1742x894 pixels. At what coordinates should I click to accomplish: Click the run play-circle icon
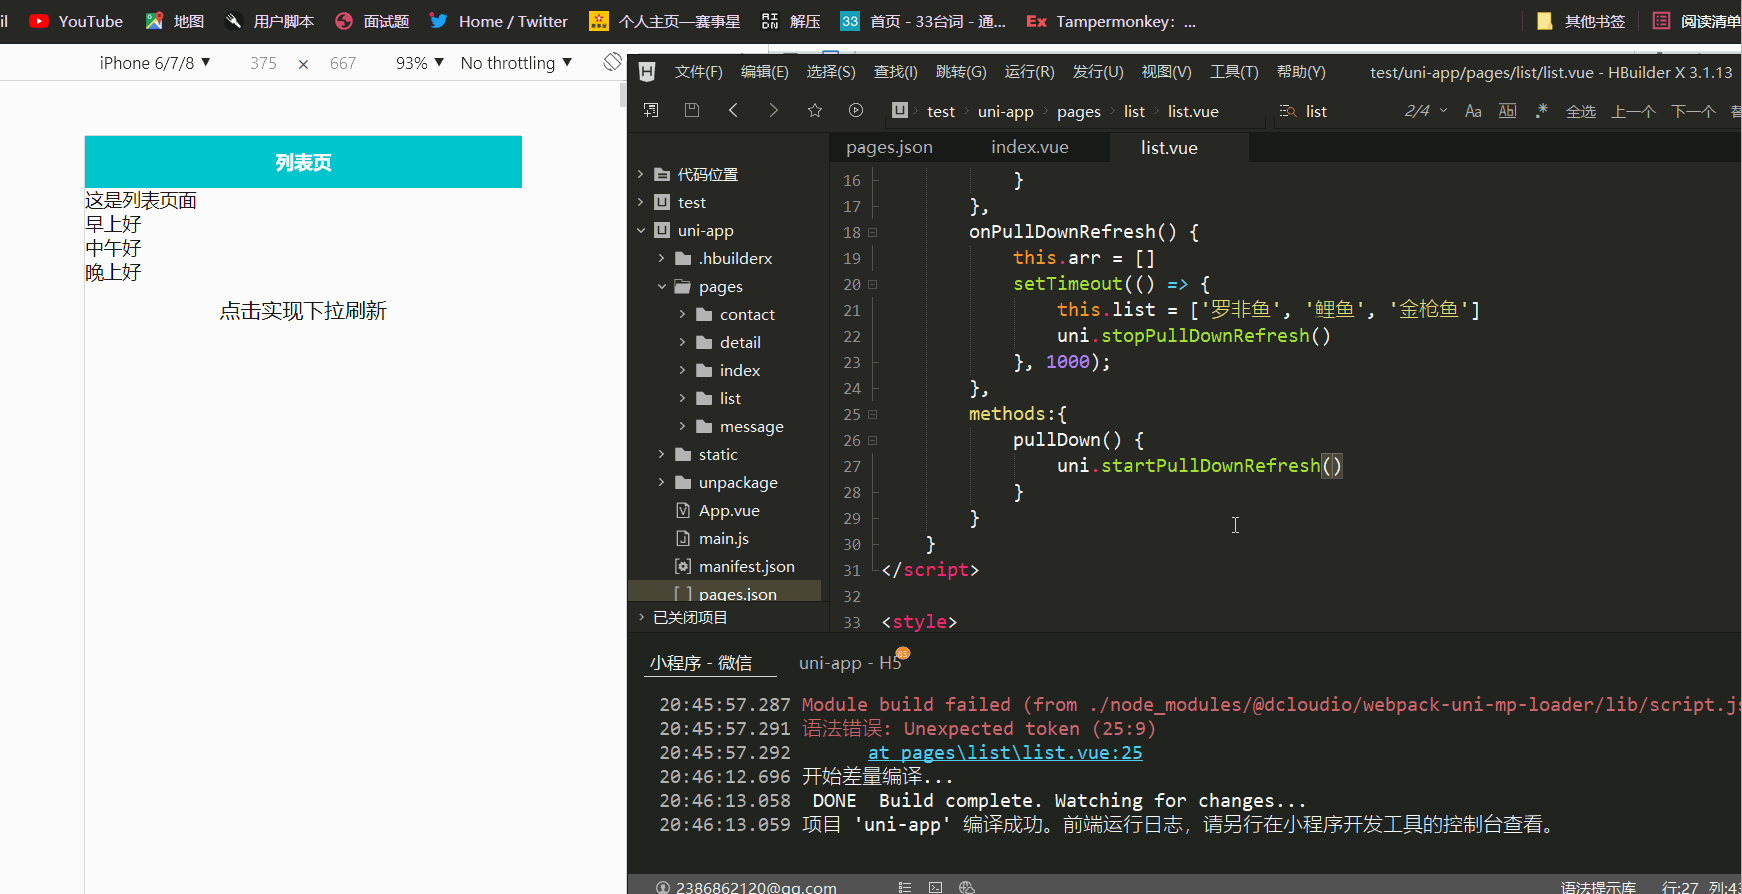[x=856, y=110]
